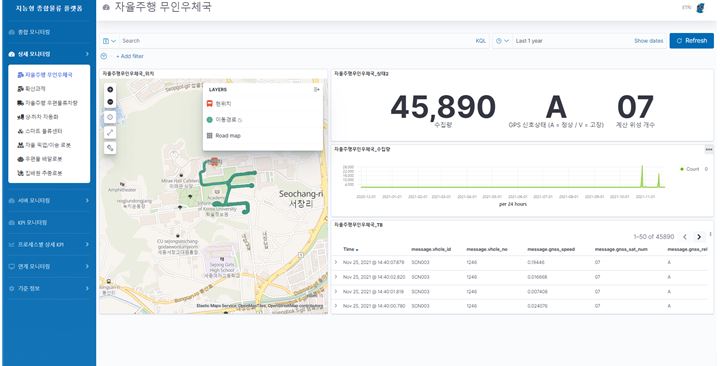Click the 종합 모니터링 sidebar icon

(x=12, y=32)
